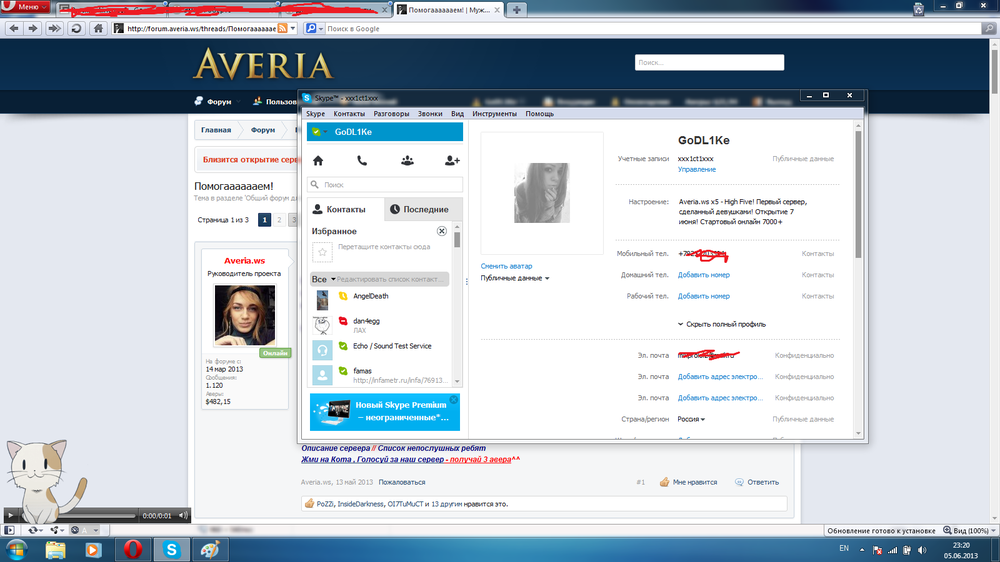The image size is (1000, 562).
Task: Open the Skype home icon
Action: point(318,160)
